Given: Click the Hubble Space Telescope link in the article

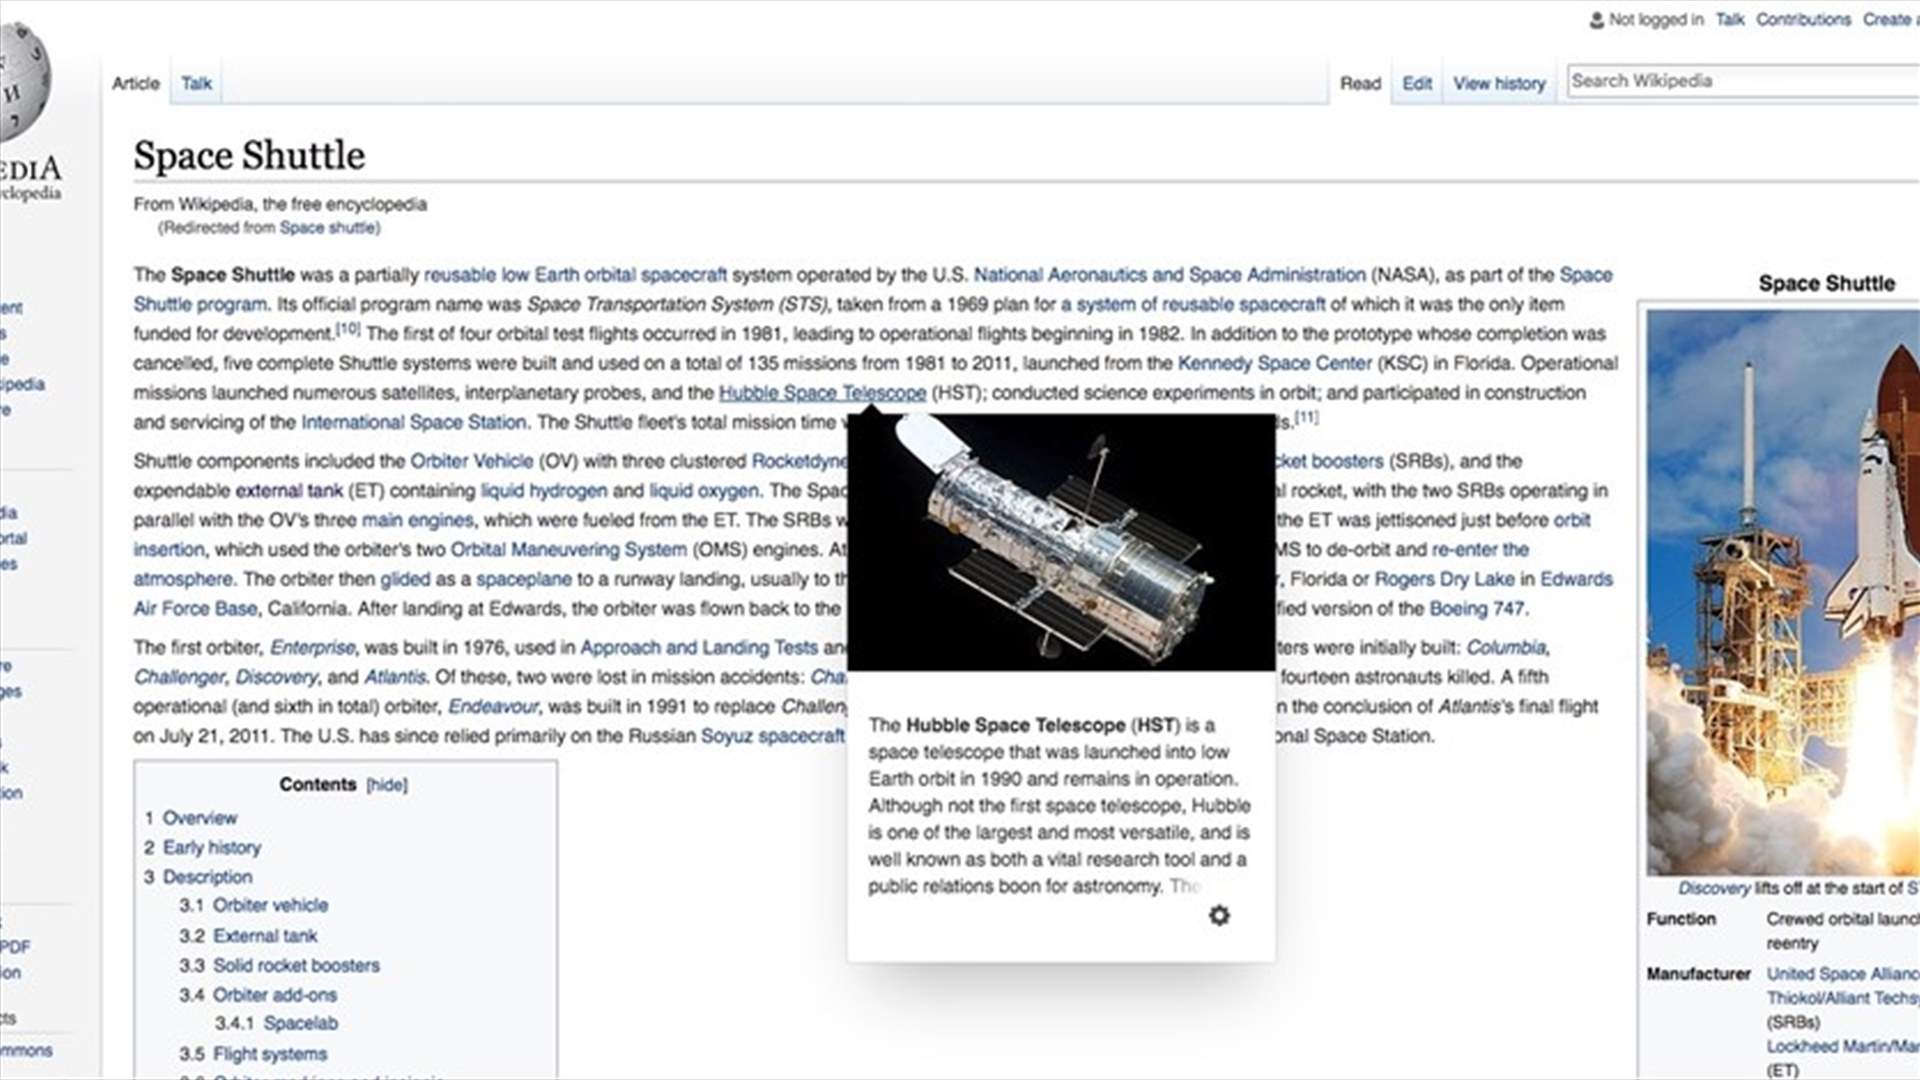Looking at the screenshot, I should 822,393.
